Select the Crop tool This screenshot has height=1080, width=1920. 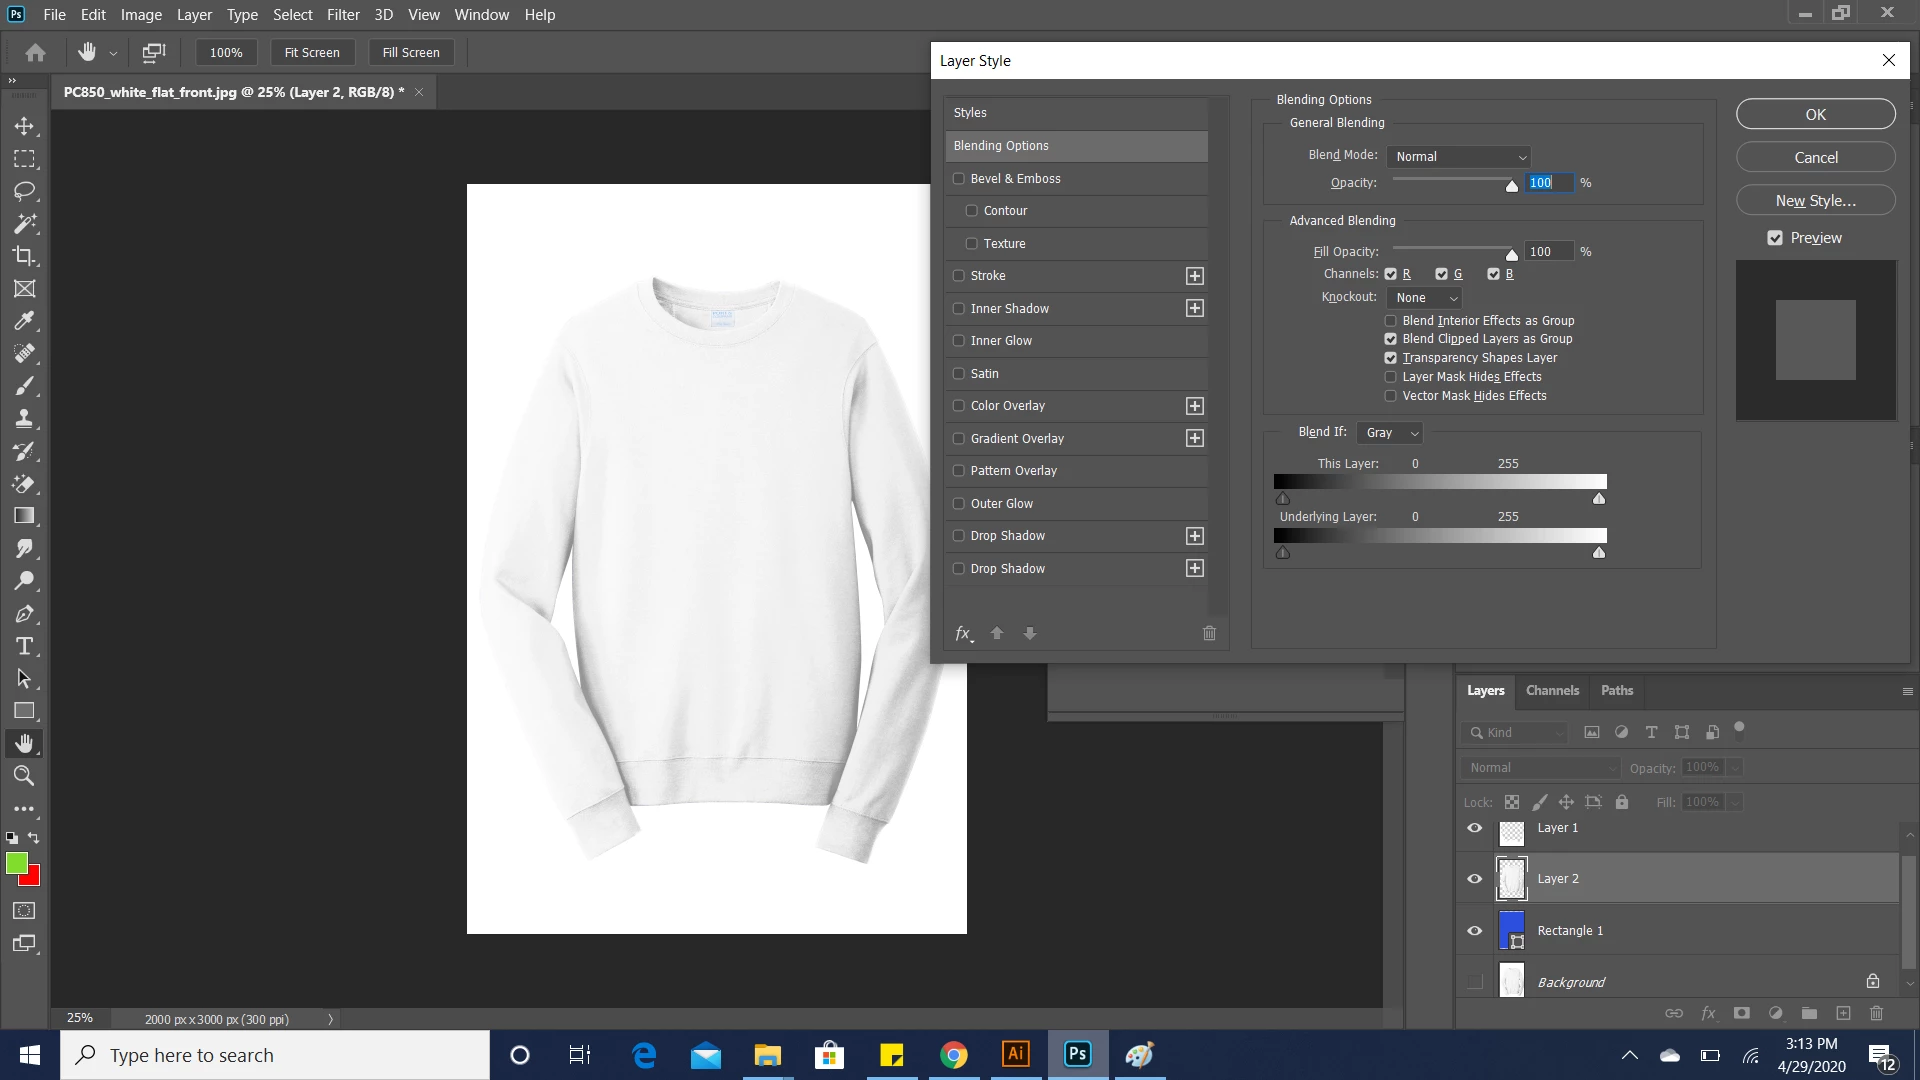coord(24,256)
